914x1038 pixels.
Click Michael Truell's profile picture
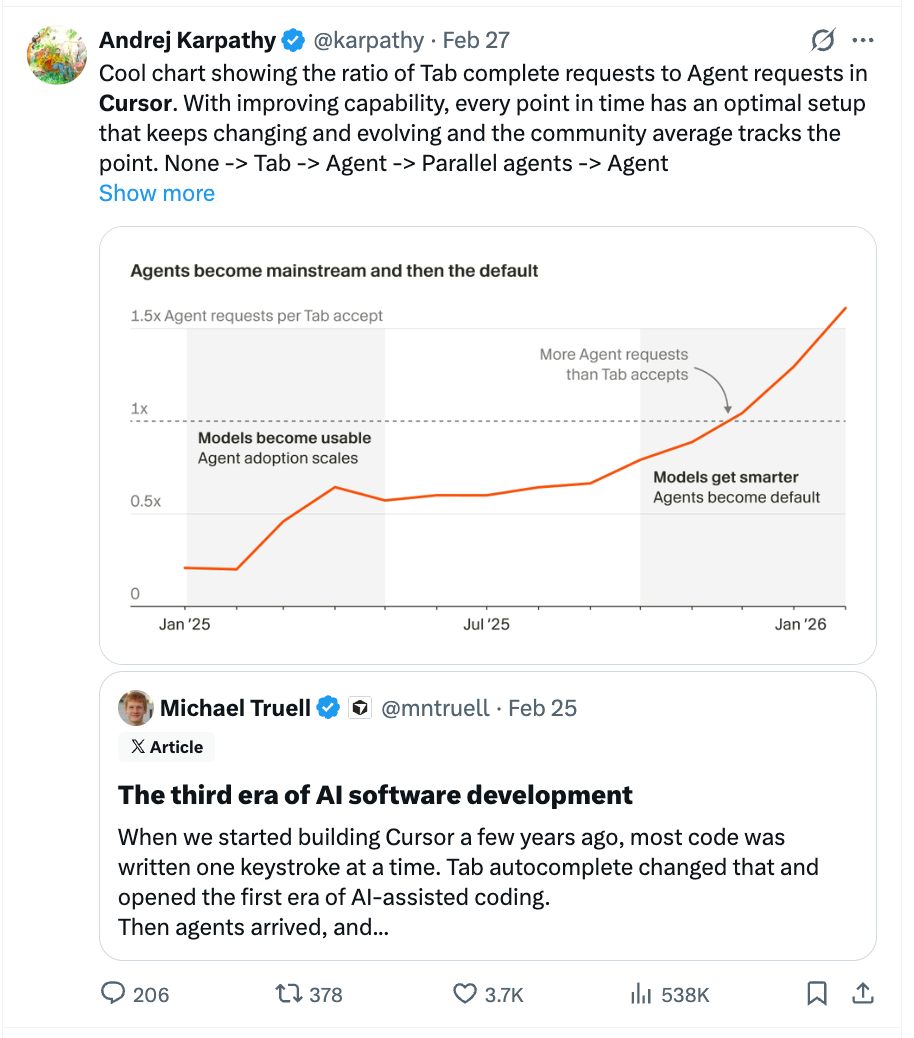137,707
